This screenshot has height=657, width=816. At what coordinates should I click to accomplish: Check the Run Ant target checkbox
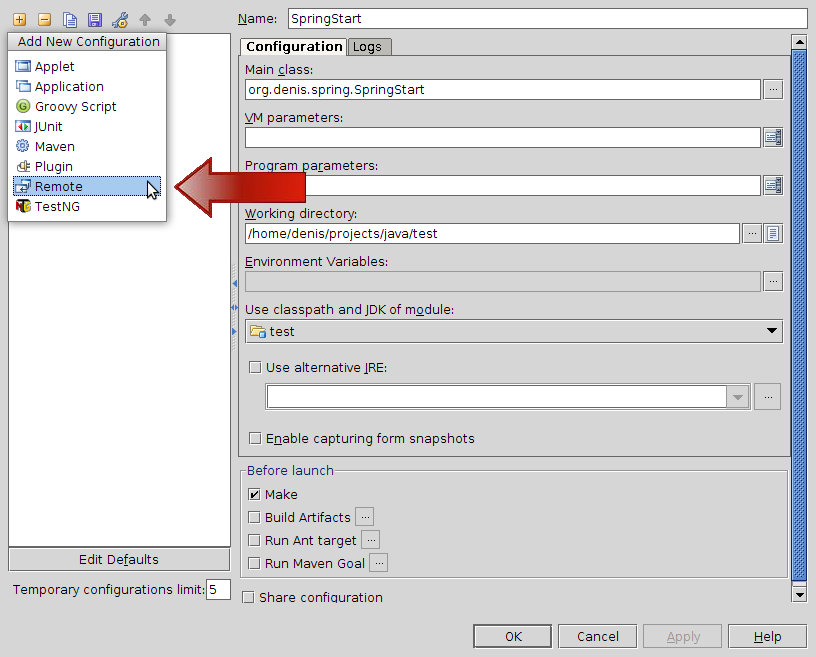254,540
